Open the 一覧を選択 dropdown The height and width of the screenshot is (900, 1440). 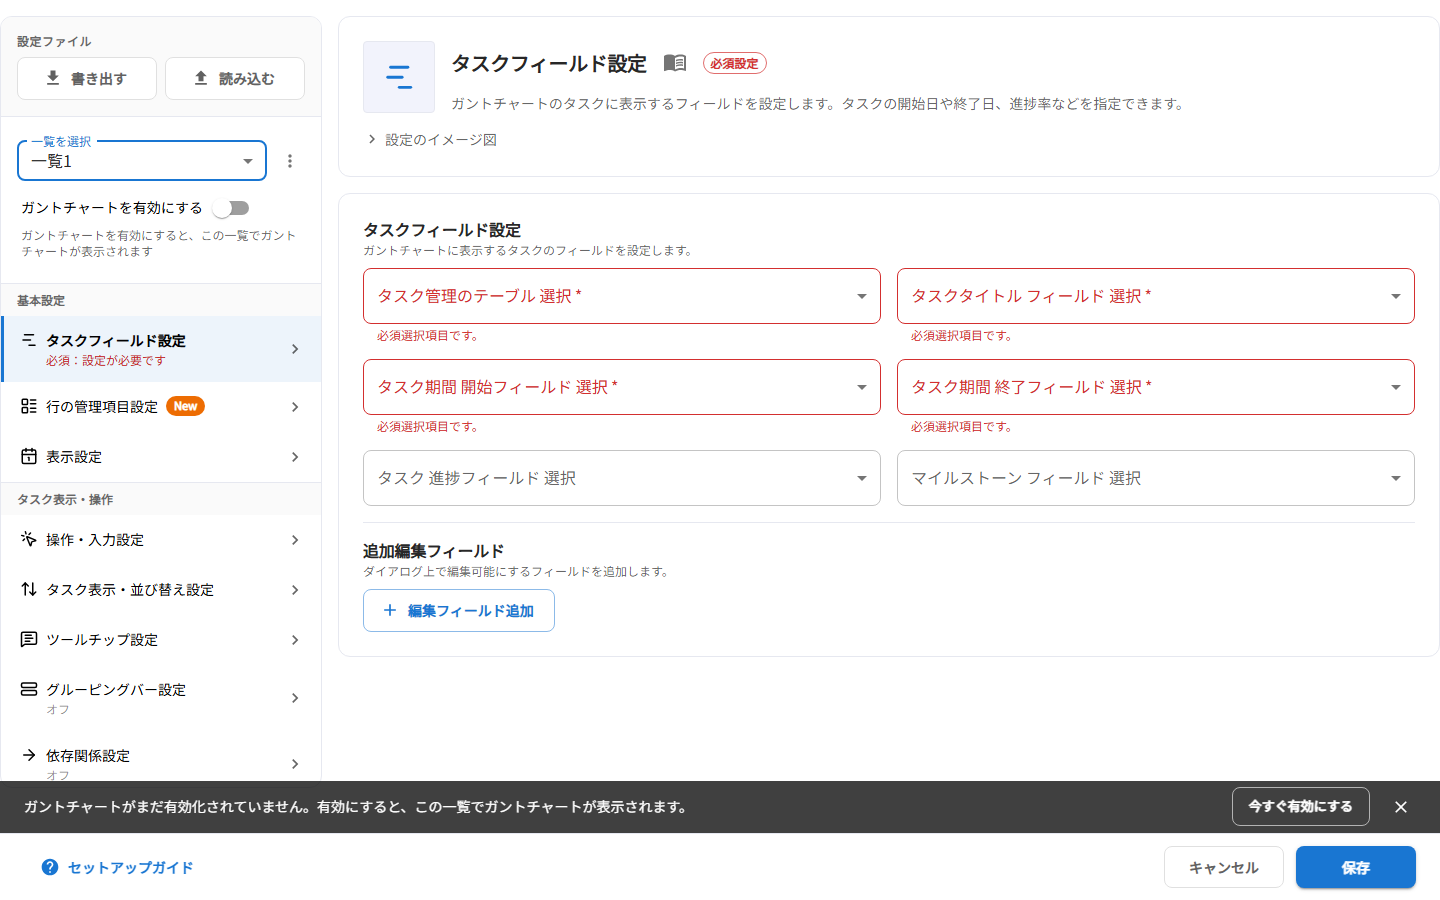click(x=142, y=161)
